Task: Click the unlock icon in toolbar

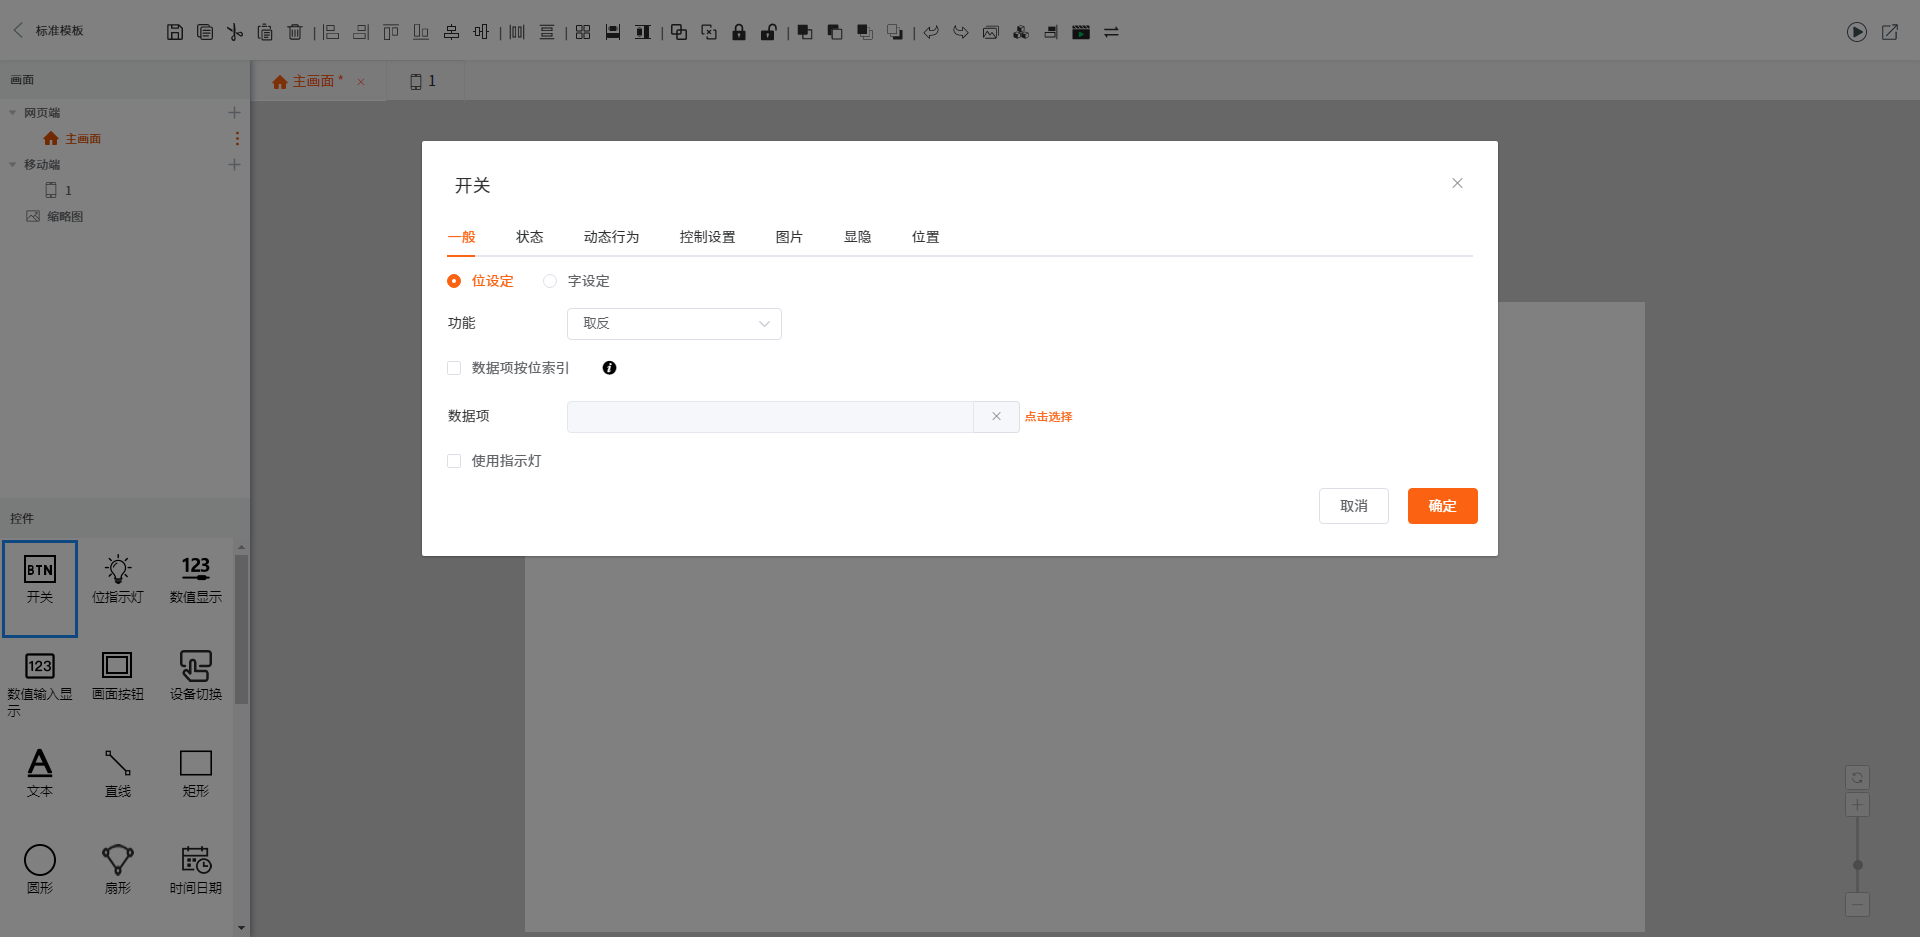Action: click(769, 32)
